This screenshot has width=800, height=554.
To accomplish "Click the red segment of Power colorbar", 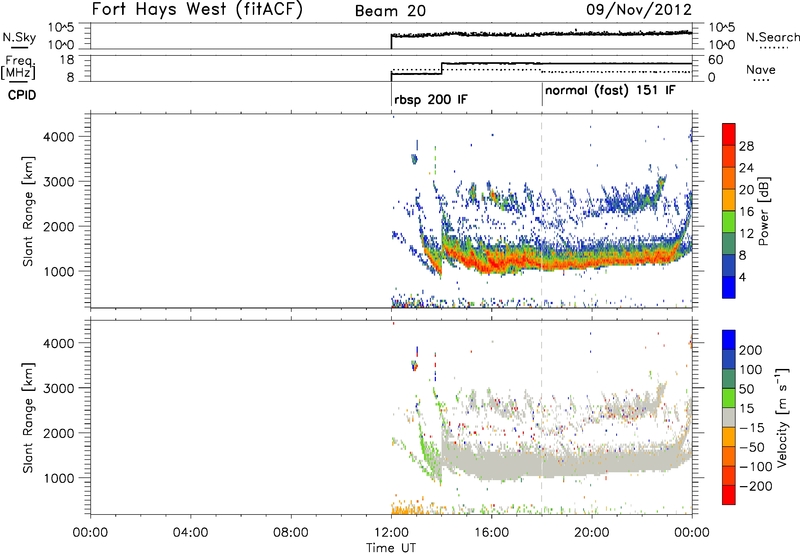I will tap(729, 135).
